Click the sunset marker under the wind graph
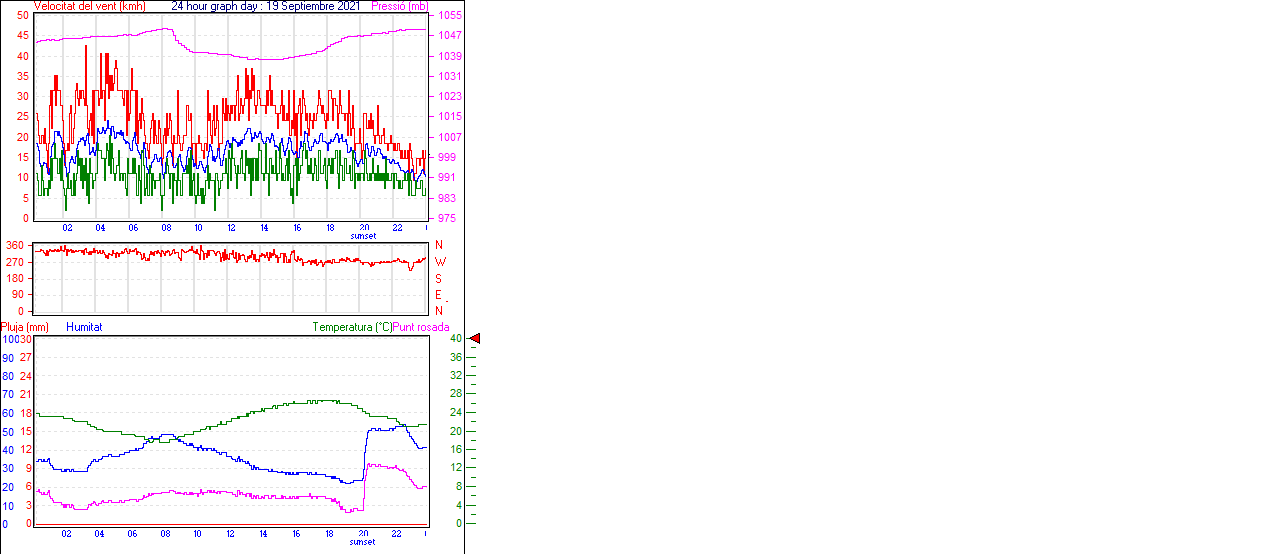Image resolution: width=1280 pixels, height=554 pixels. (x=363, y=236)
